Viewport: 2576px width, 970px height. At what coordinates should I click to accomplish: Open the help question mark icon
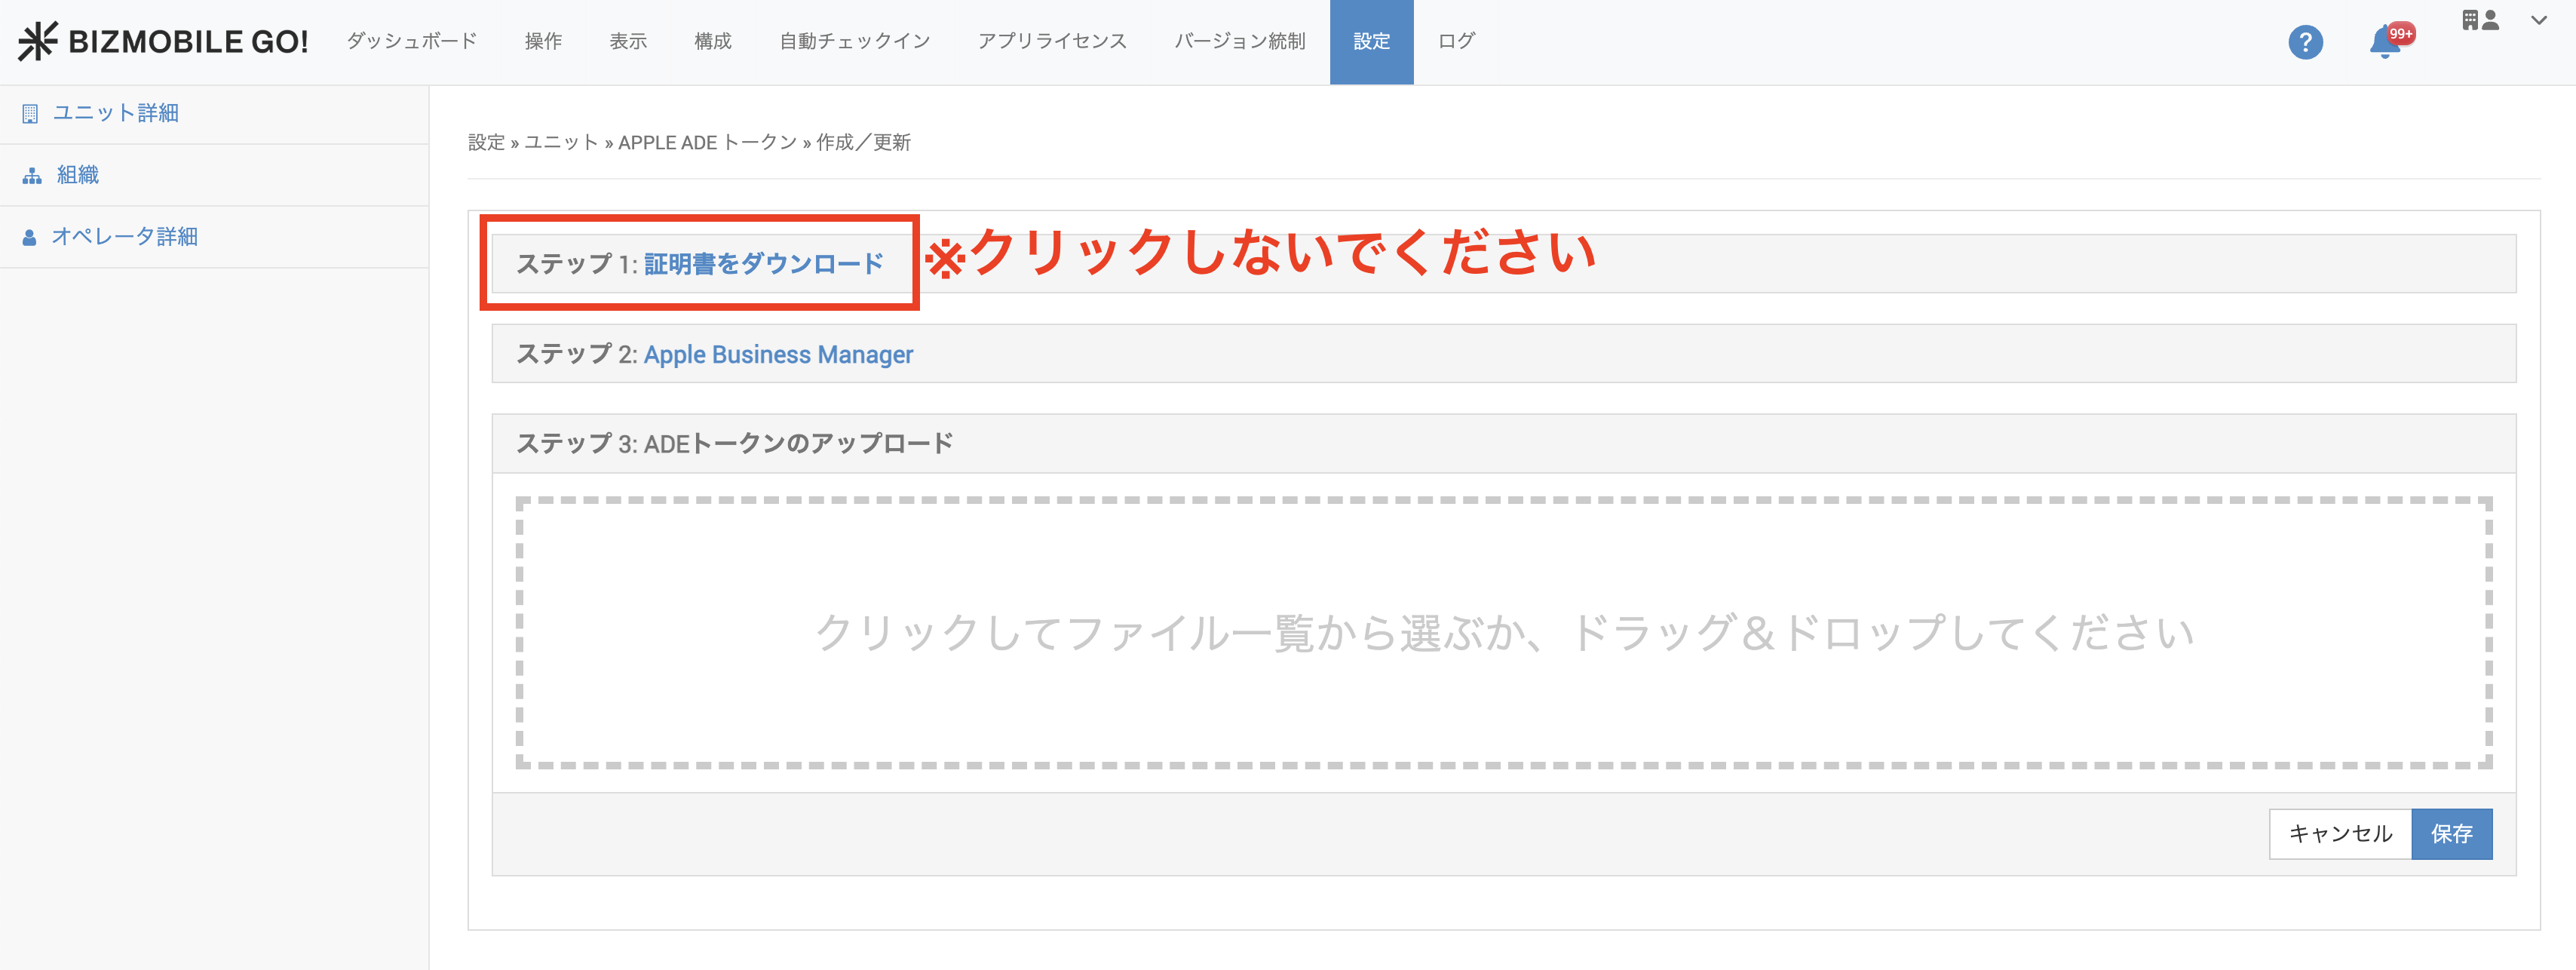pos(2305,42)
